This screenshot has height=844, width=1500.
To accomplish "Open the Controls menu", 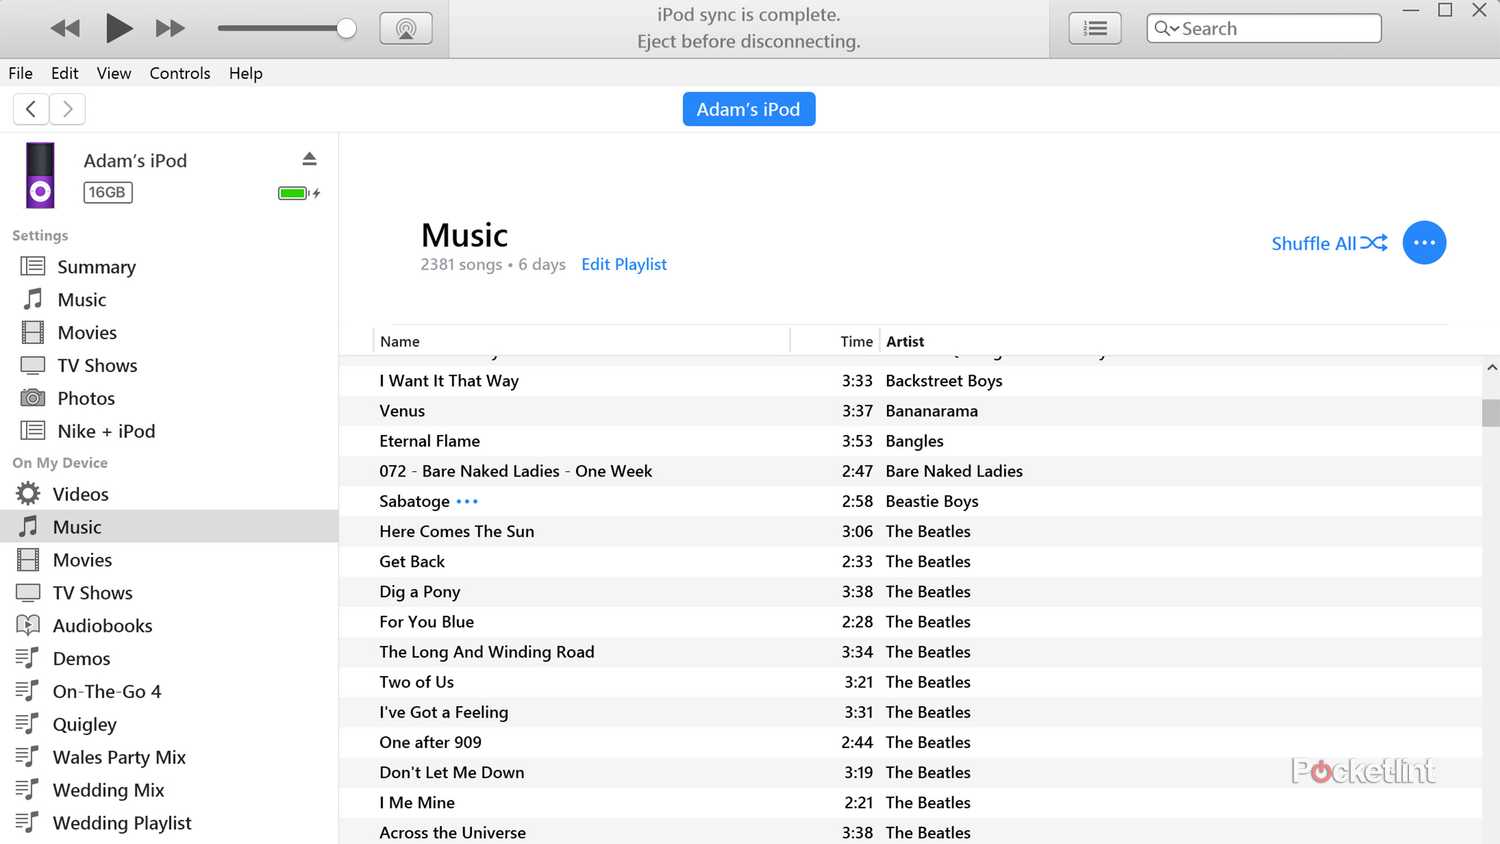I will pyautogui.click(x=180, y=73).
